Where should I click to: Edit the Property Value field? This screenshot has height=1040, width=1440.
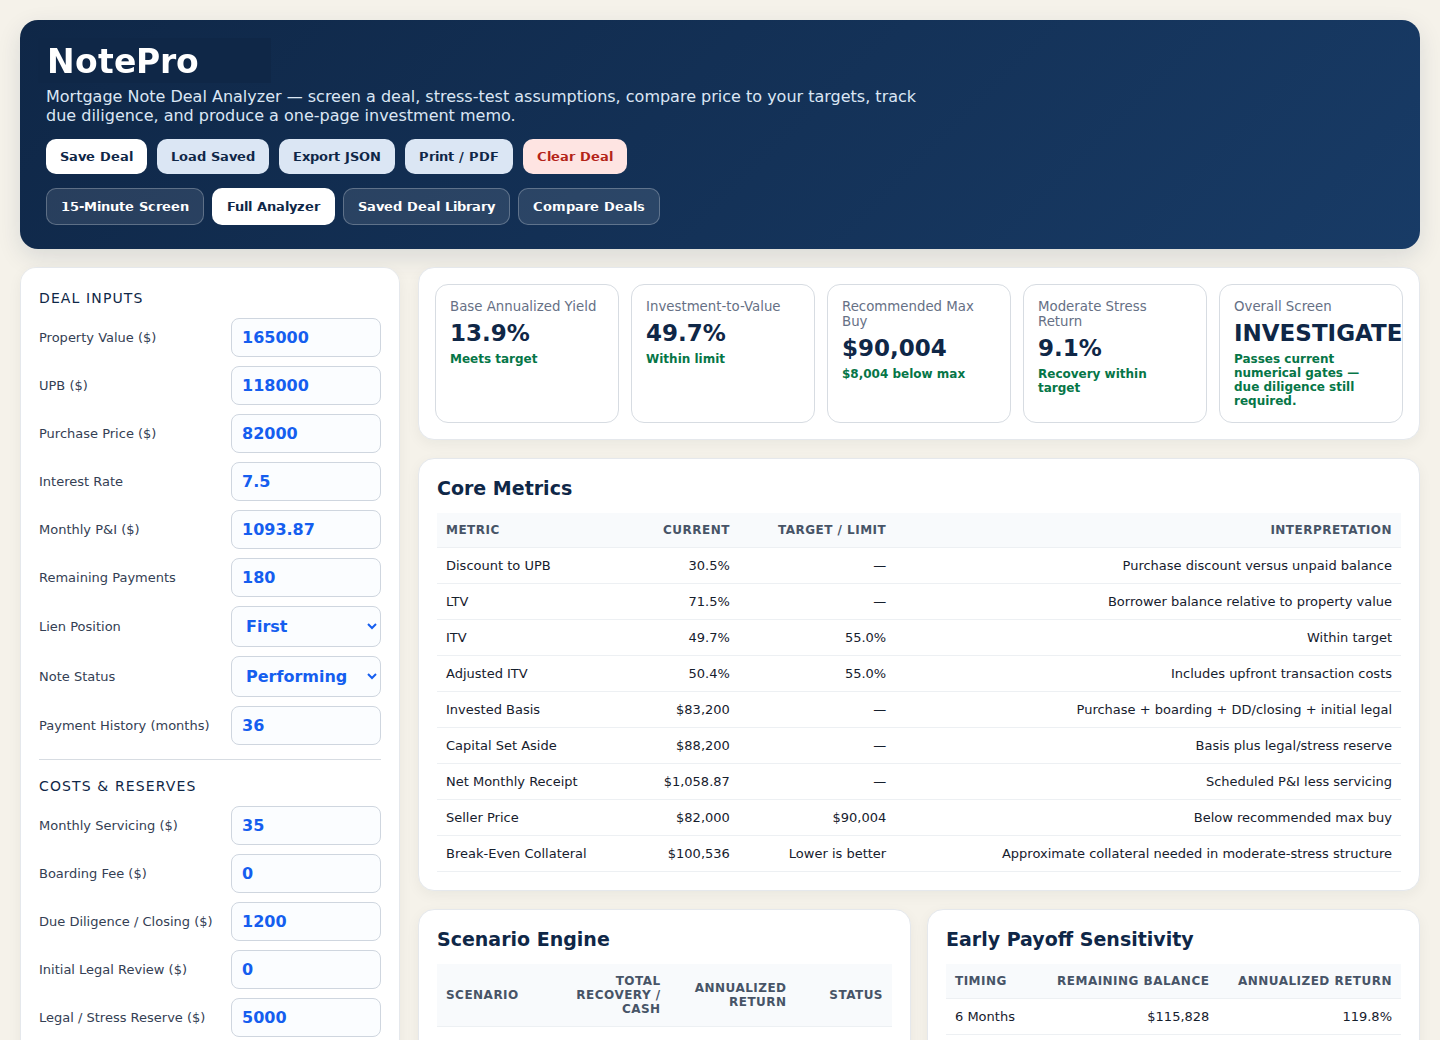[x=306, y=338]
